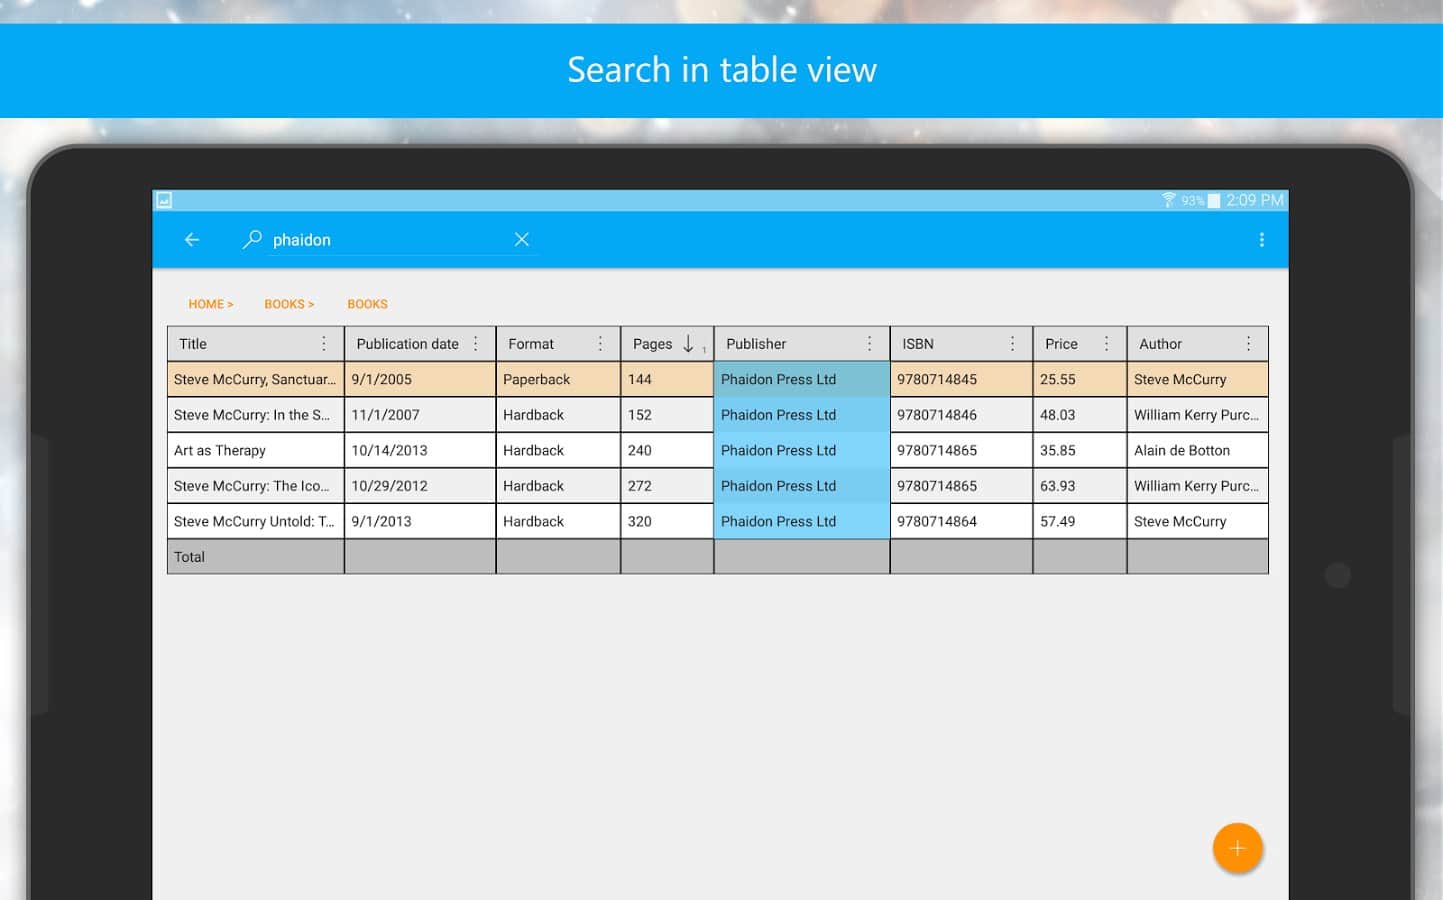Click the search magnifier icon
The image size is (1443, 900).
click(252, 240)
